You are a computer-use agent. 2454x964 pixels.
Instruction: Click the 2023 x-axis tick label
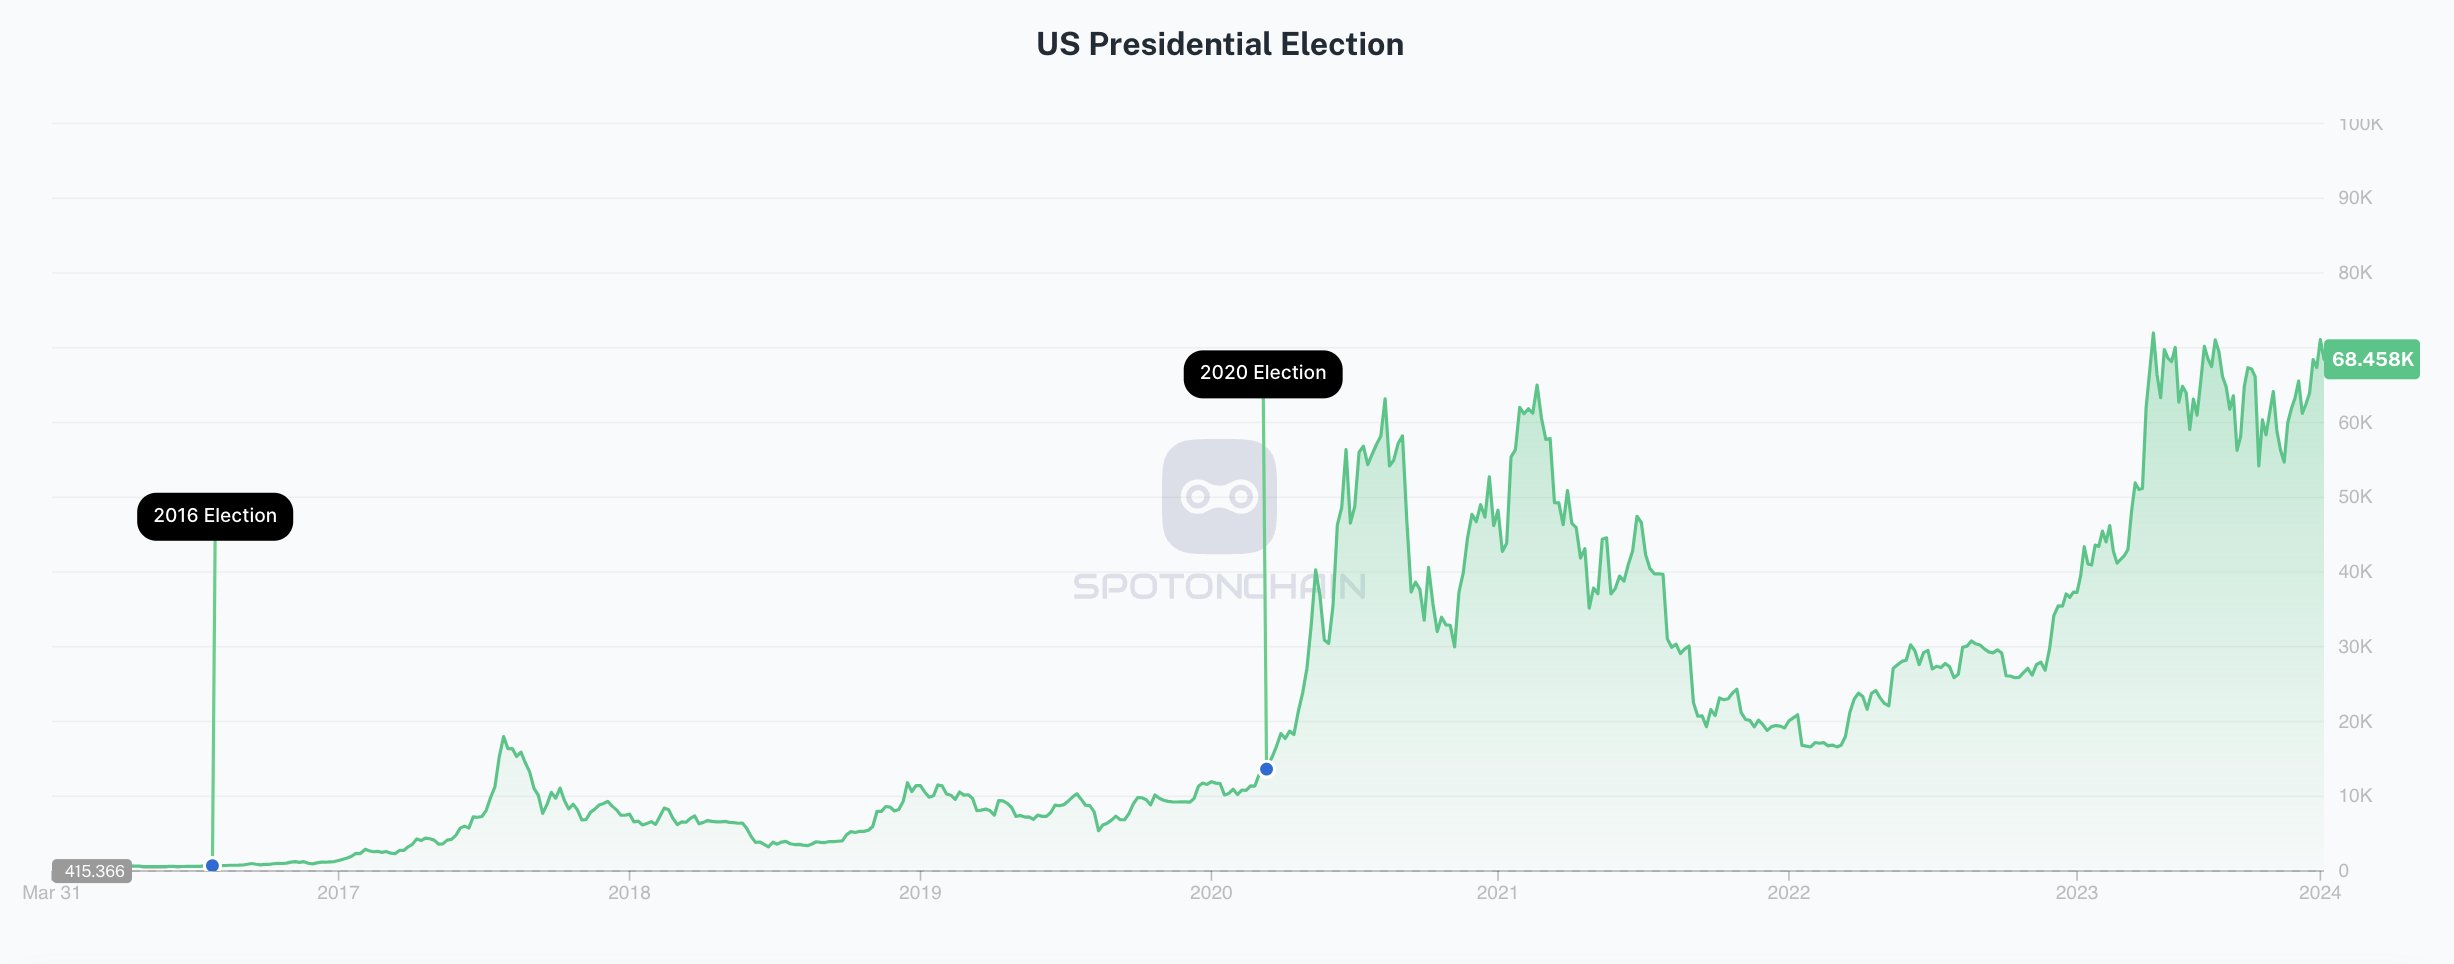pos(2077,893)
